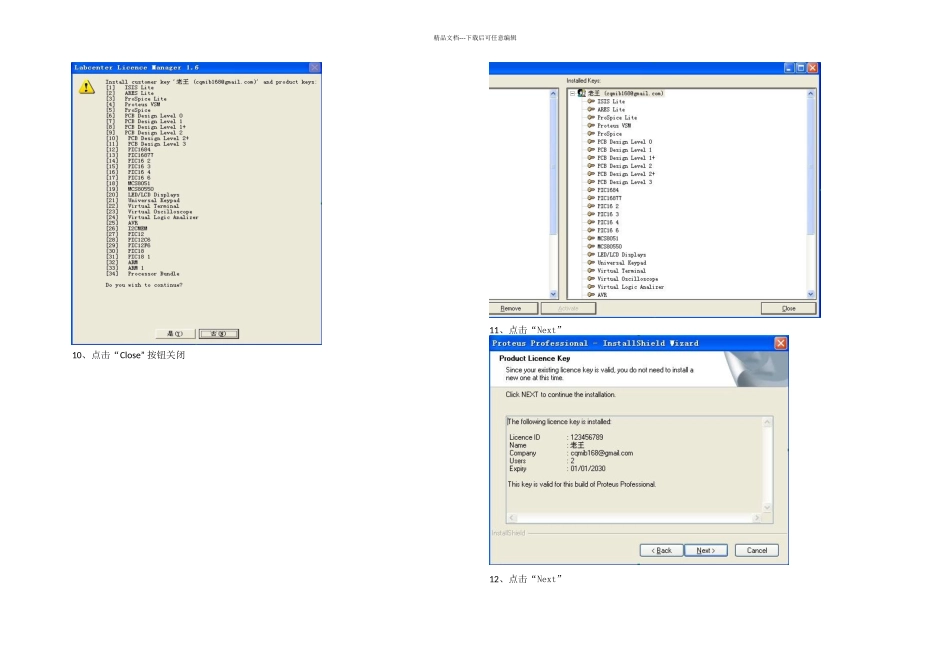
Task: Select PIC16877 in Installed Keys tree
Action: pyautogui.click(x=610, y=198)
